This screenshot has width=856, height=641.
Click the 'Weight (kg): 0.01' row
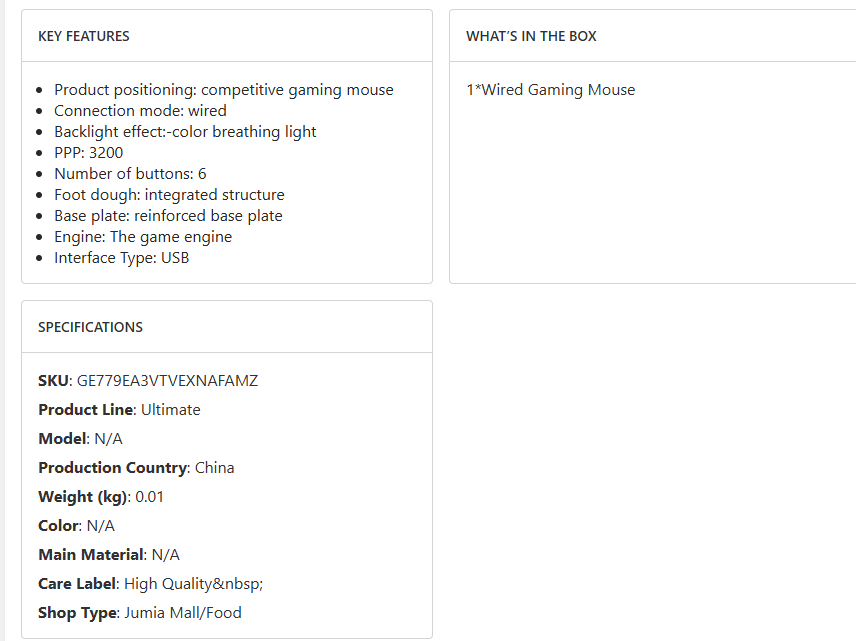pyautogui.click(x=101, y=497)
